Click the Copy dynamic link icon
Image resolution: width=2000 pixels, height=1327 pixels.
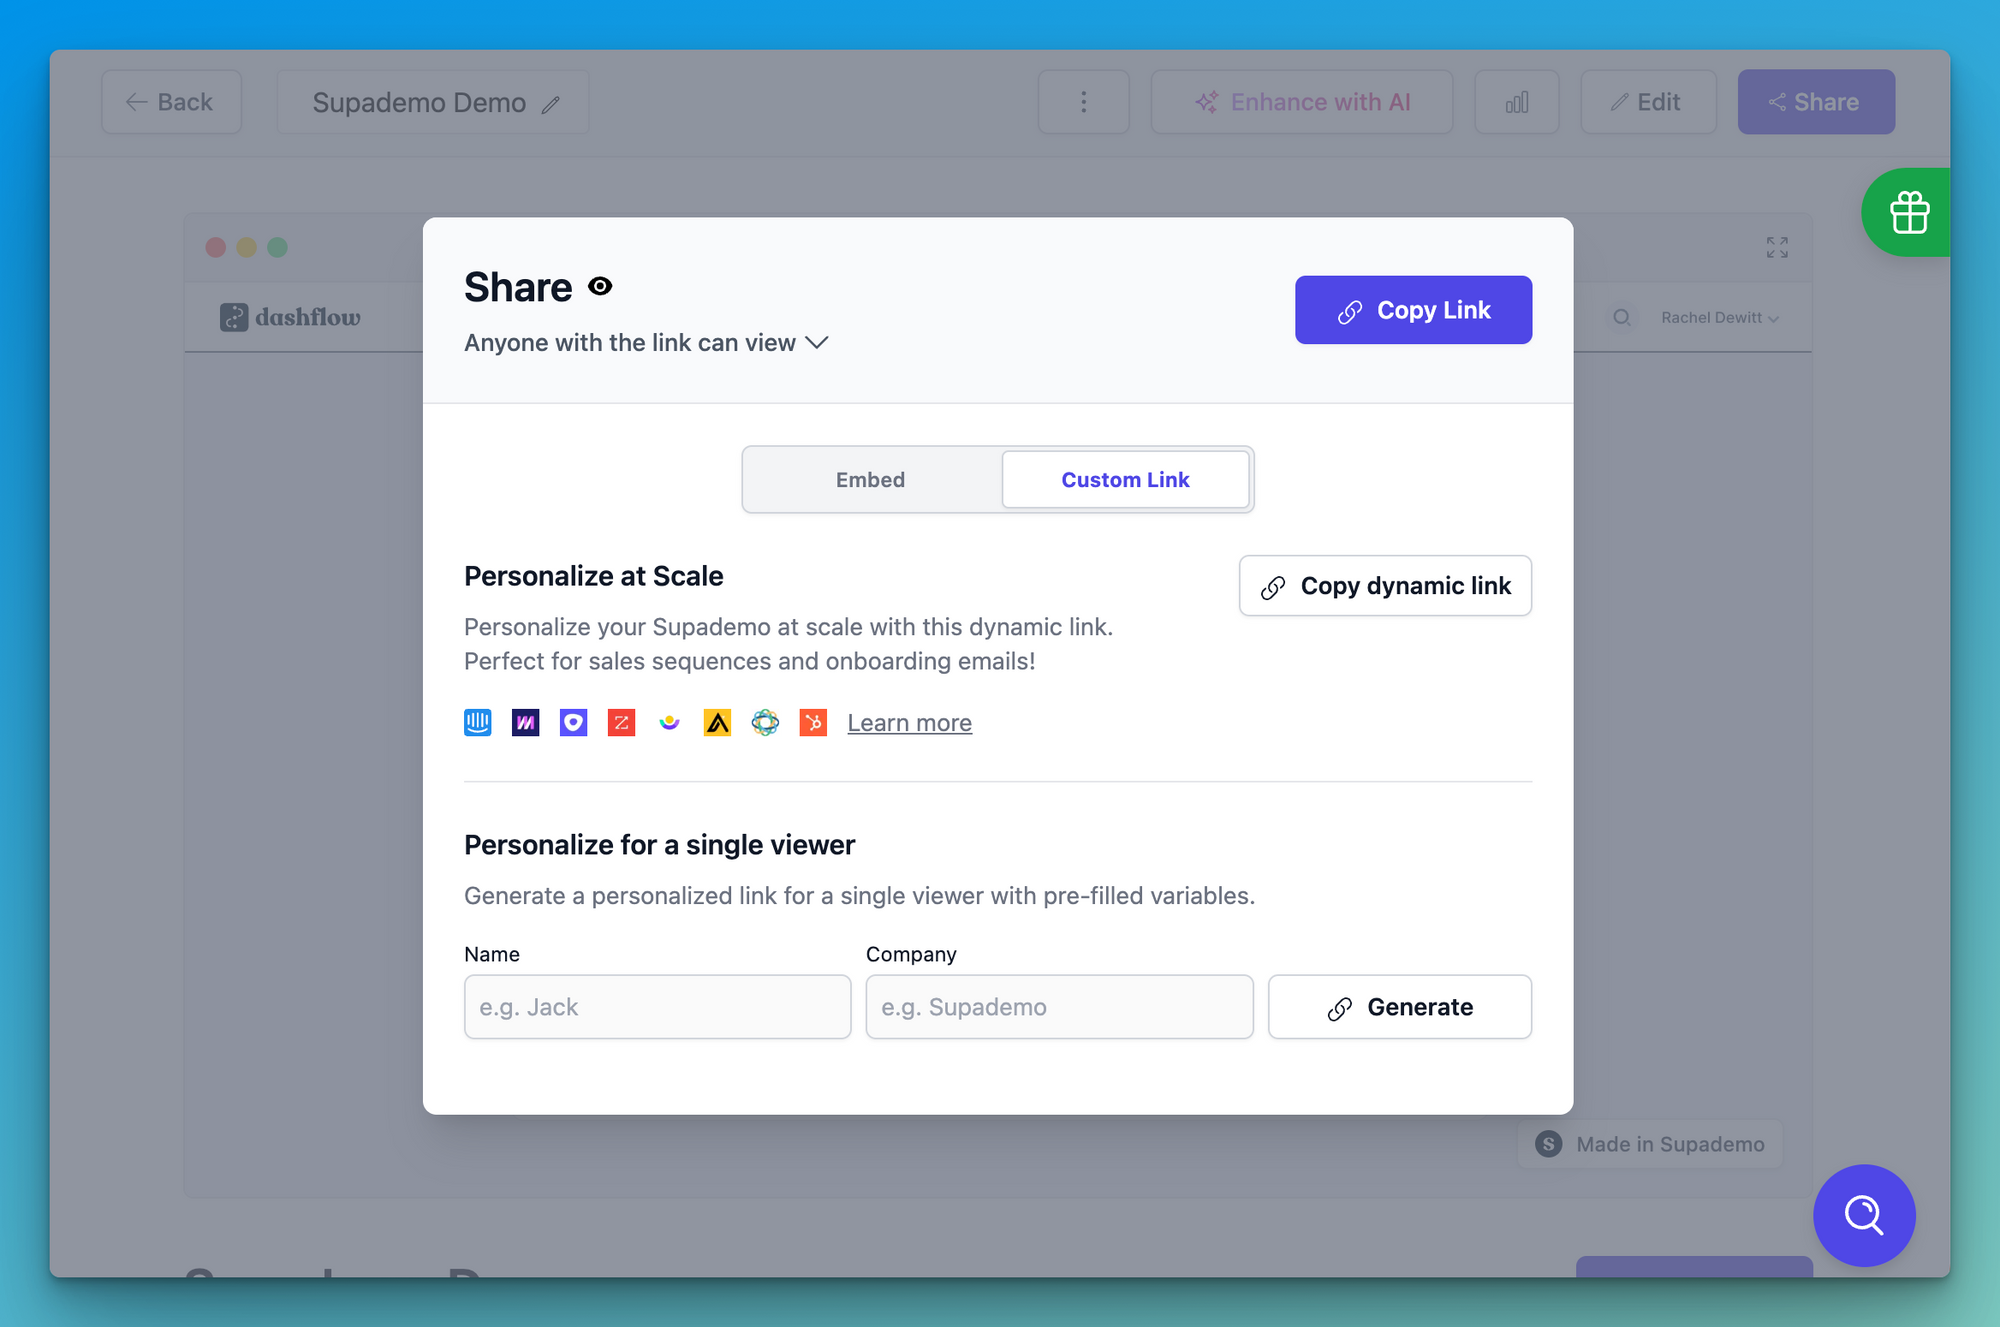(x=1272, y=584)
